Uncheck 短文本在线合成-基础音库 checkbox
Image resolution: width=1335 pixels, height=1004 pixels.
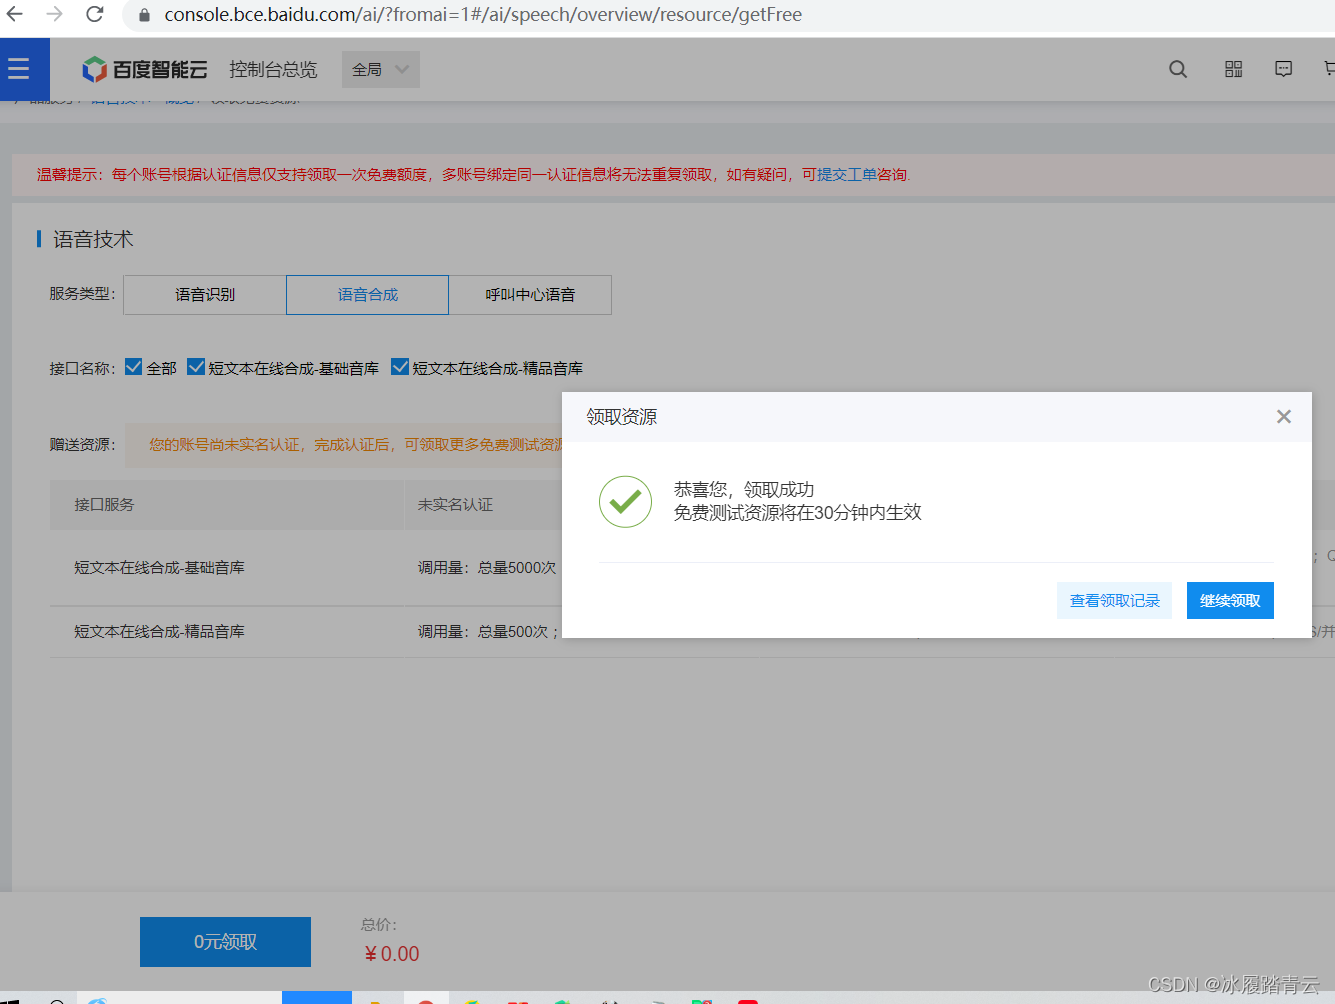(196, 366)
